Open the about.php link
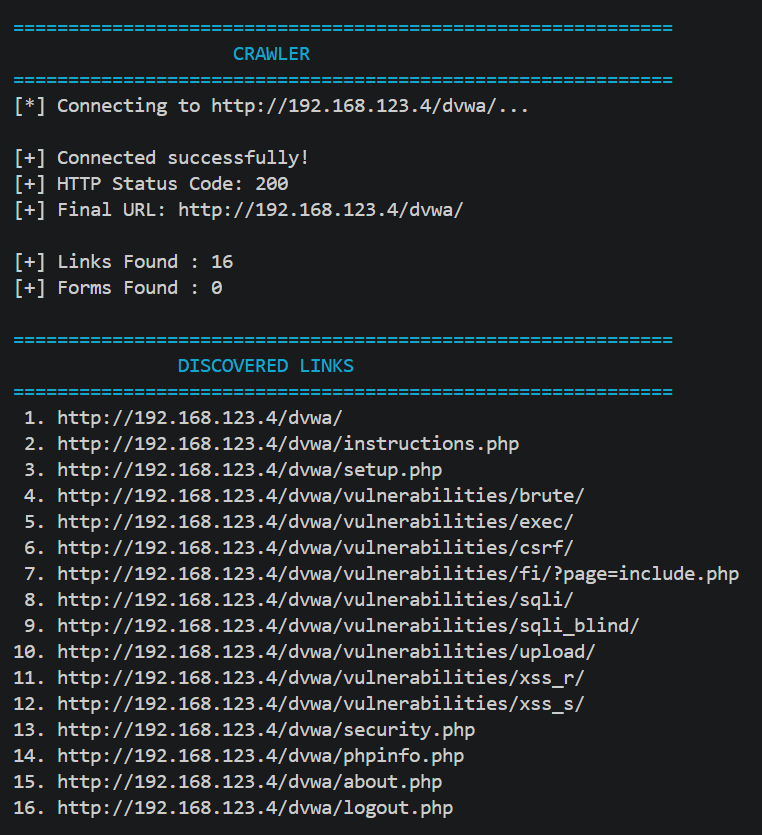Viewport: 762px width, 835px height. tap(250, 782)
